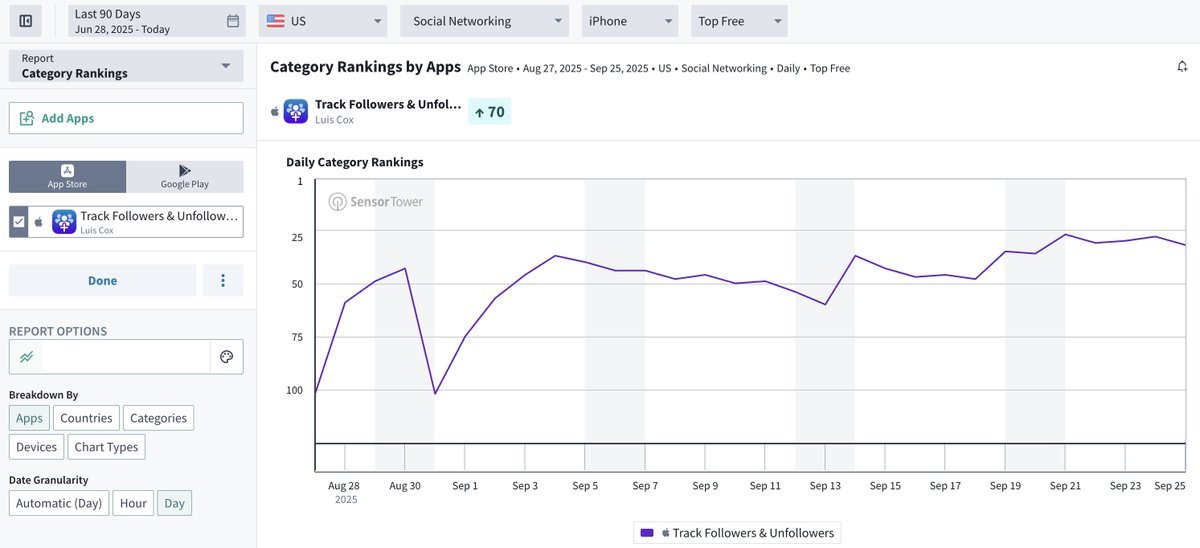Select the Countries breakdown button
This screenshot has height=548, width=1200.
pyautogui.click(x=86, y=418)
